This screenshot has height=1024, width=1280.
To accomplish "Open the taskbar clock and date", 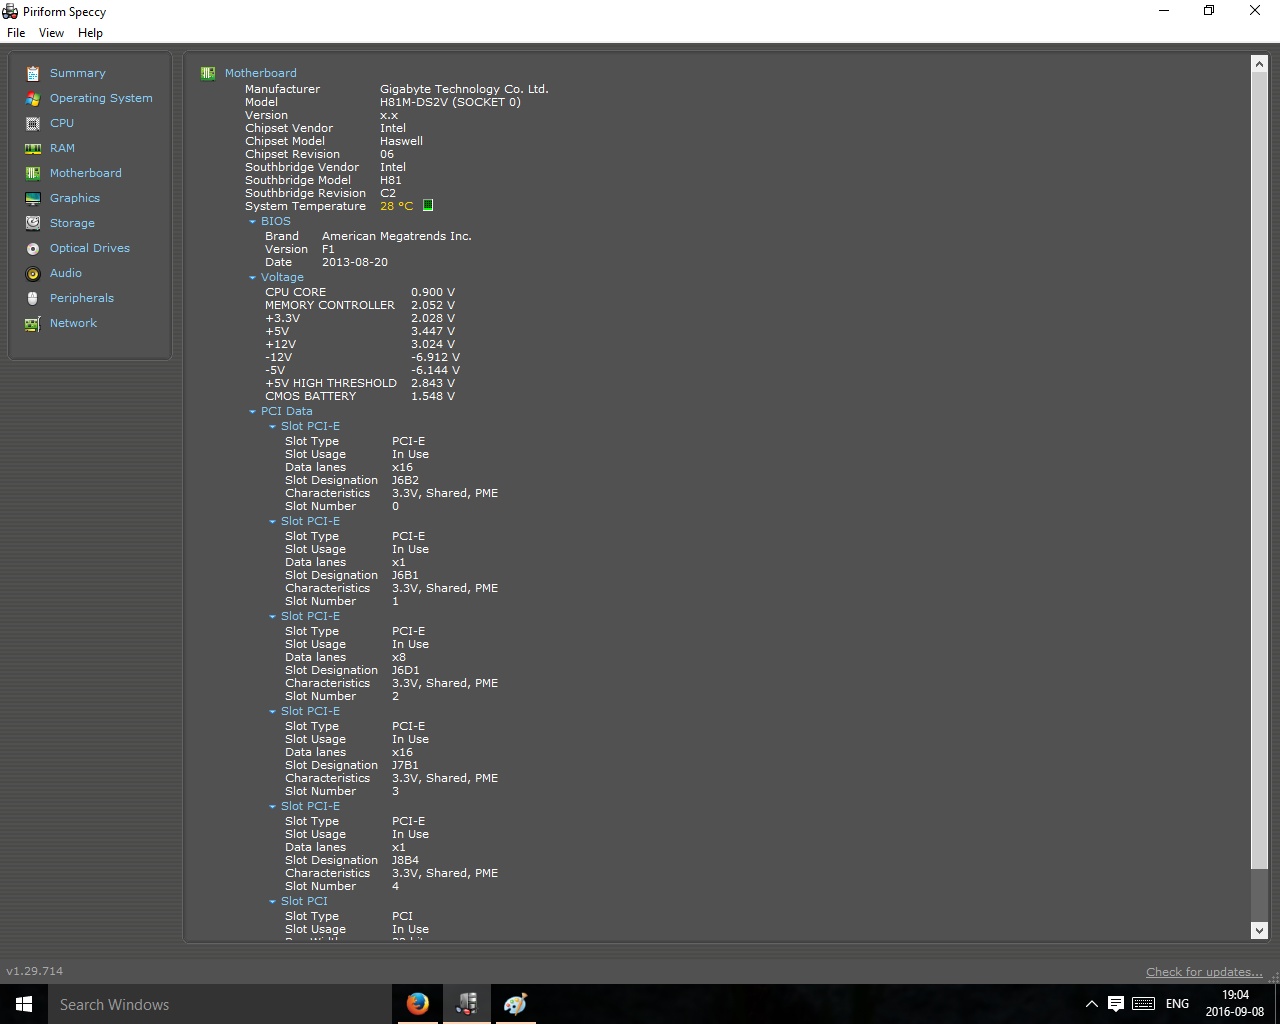I will (1235, 1004).
